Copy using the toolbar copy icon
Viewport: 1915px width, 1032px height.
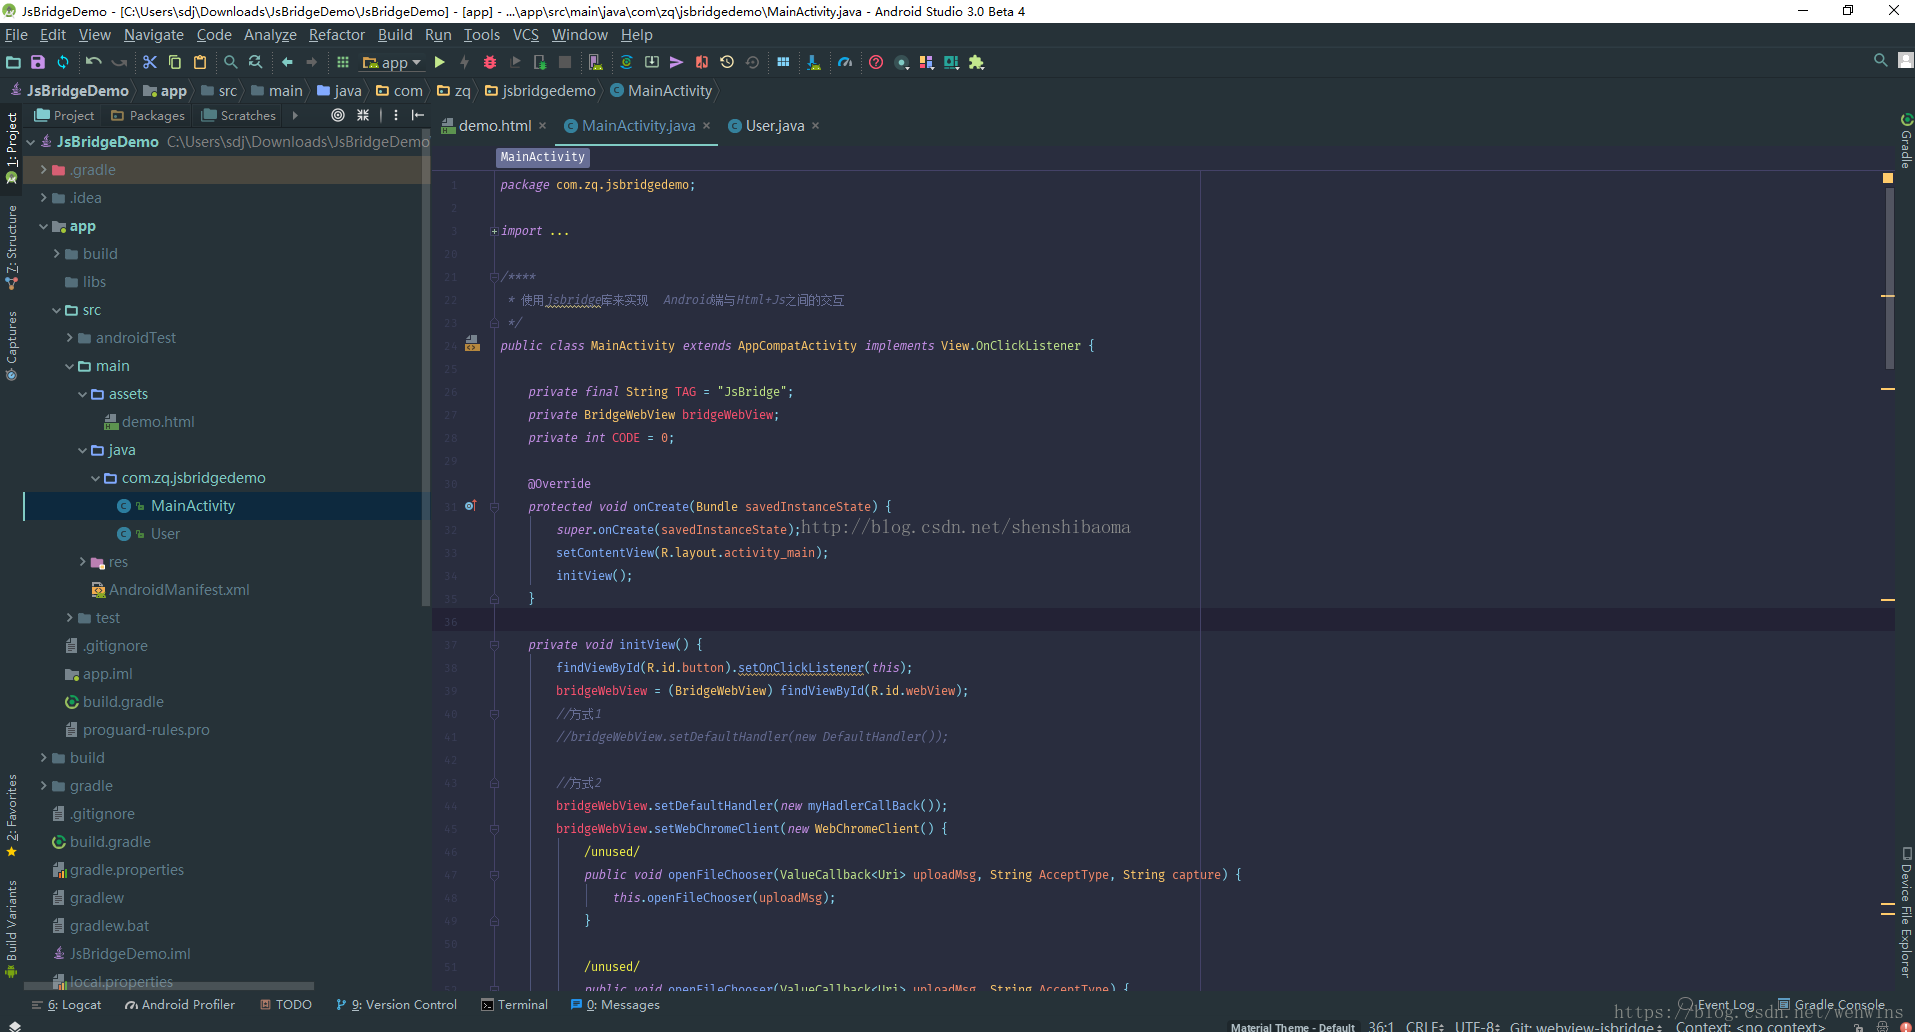175,62
